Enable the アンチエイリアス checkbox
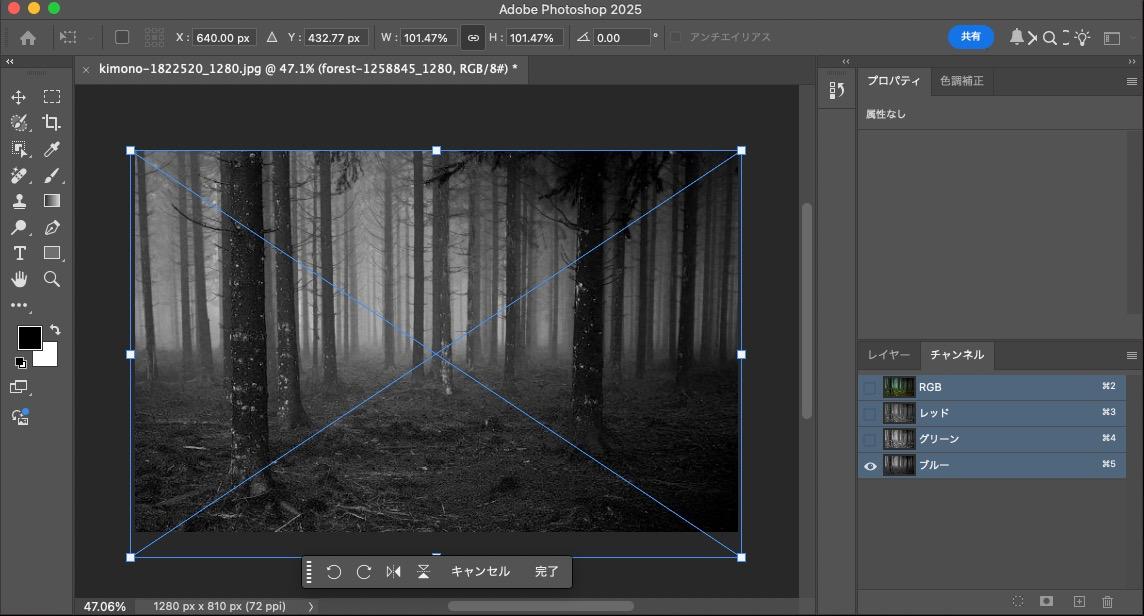 [676, 37]
